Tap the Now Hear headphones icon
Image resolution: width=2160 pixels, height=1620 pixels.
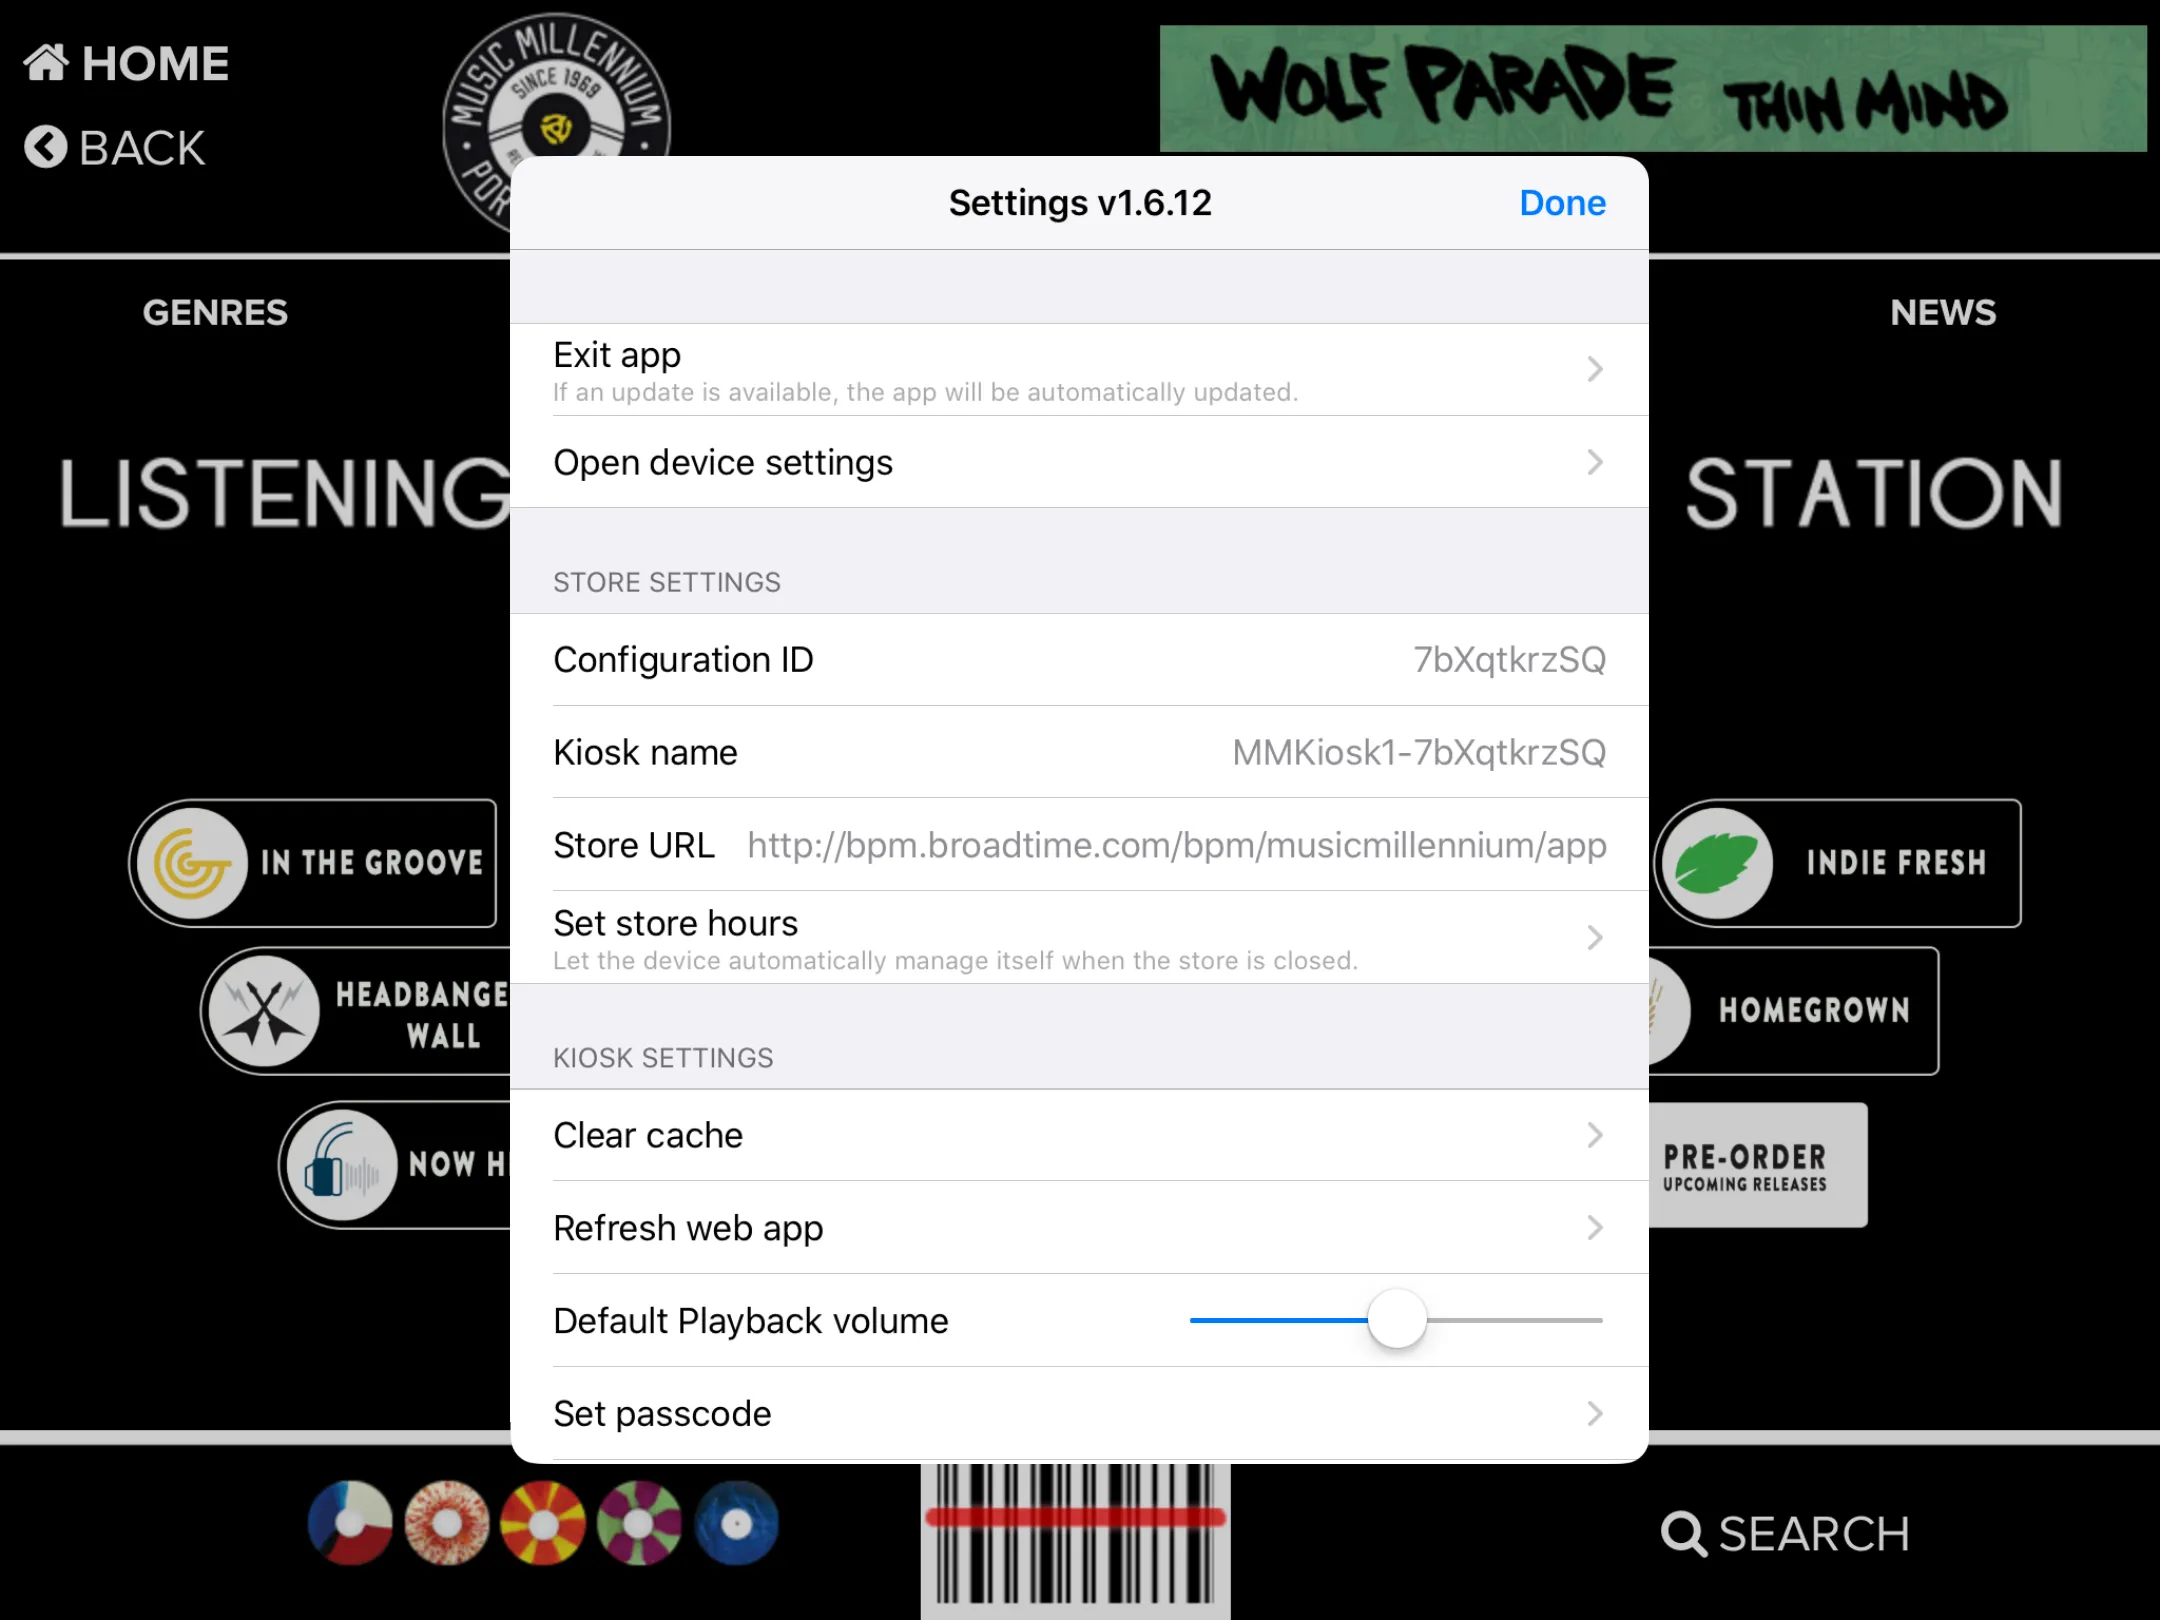[342, 1165]
